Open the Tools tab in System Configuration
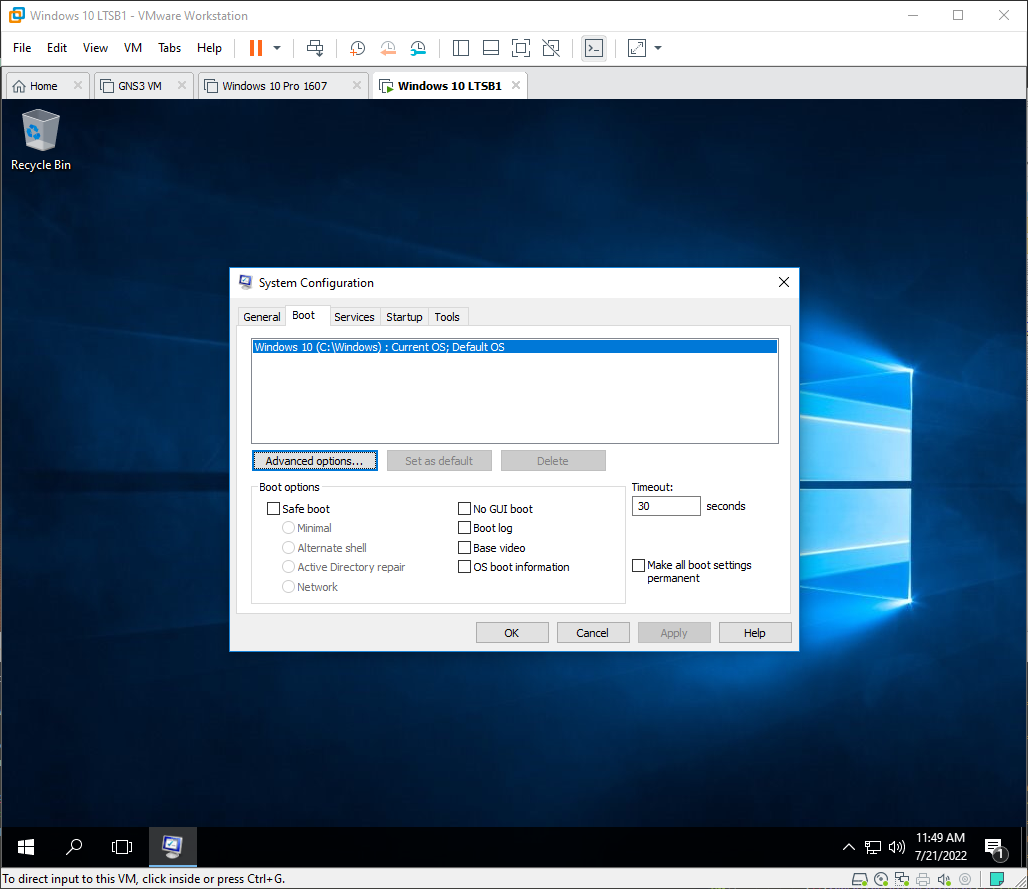Image resolution: width=1028 pixels, height=889 pixels. pyautogui.click(x=447, y=317)
